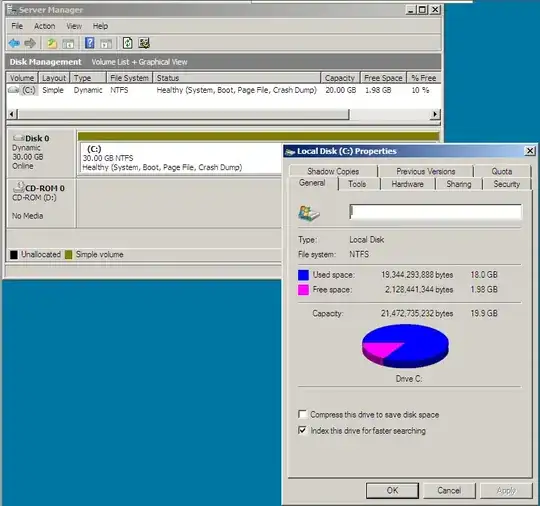The height and width of the screenshot is (506, 540).
Task: Sort by the File System column header
Action: (x=129, y=78)
